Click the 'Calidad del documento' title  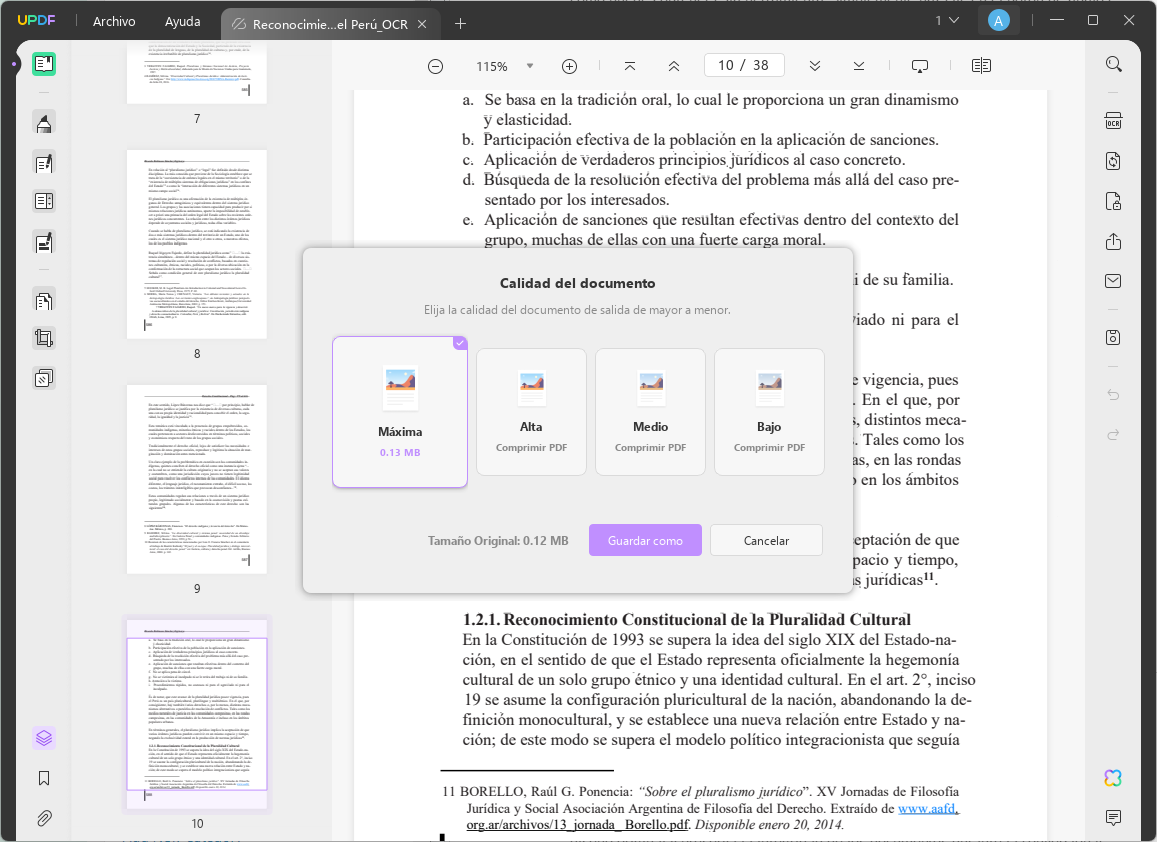coord(578,283)
